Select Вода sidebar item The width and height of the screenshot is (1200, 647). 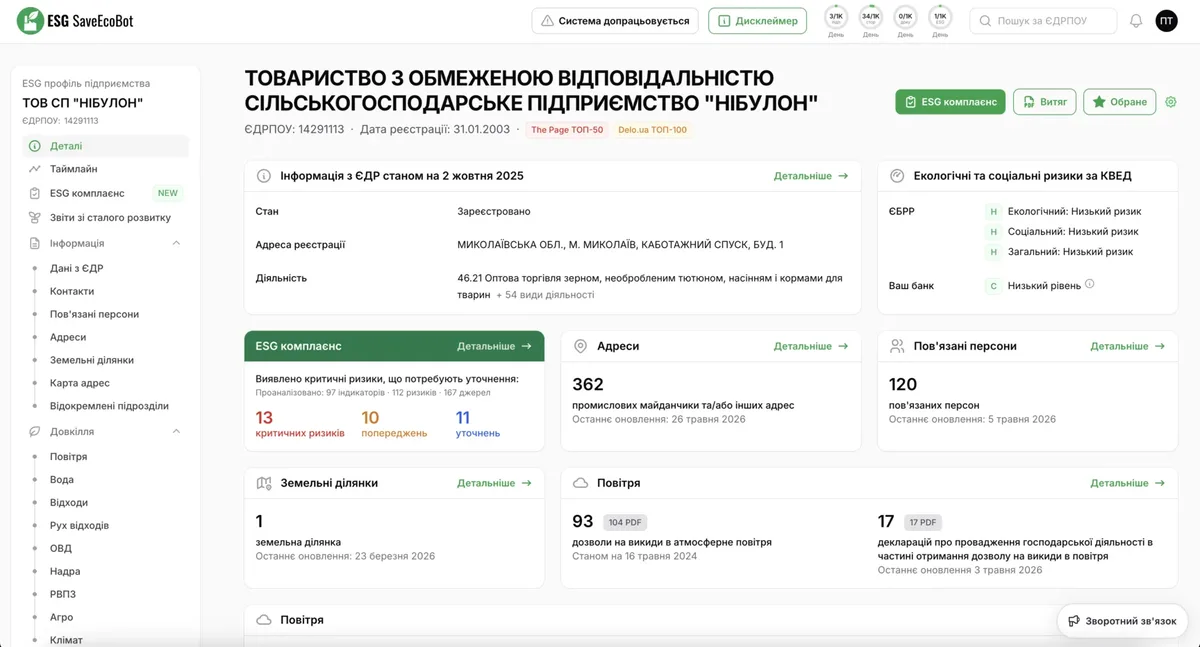pos(62,480)
